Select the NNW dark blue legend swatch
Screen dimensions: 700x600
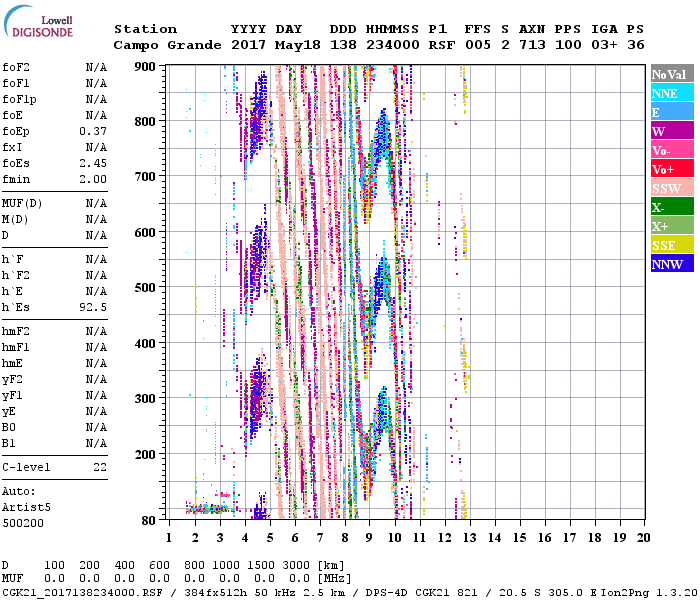(672, 263)
